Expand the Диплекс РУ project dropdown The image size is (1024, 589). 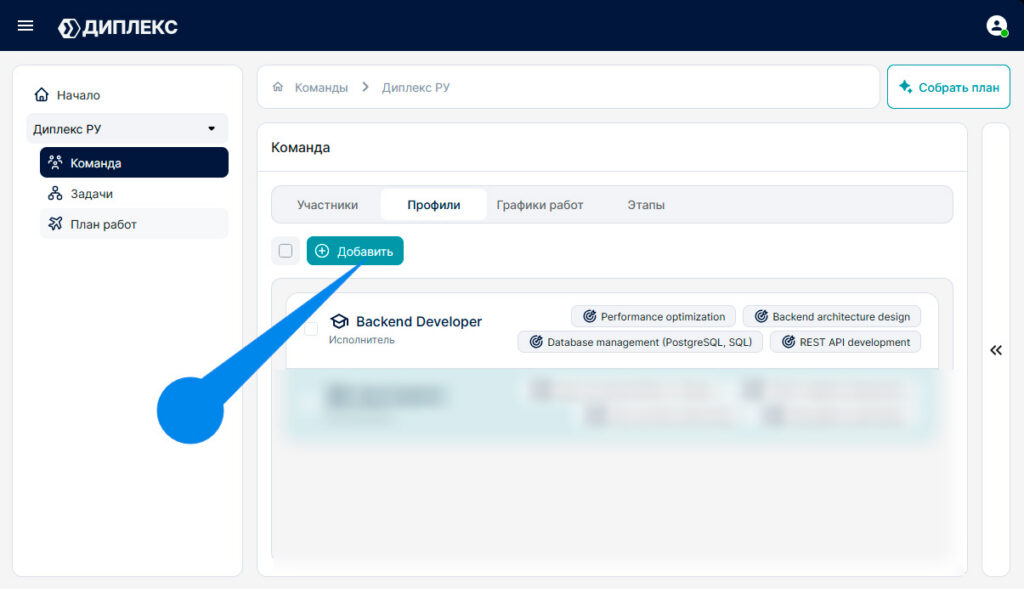tap(127, 129)
